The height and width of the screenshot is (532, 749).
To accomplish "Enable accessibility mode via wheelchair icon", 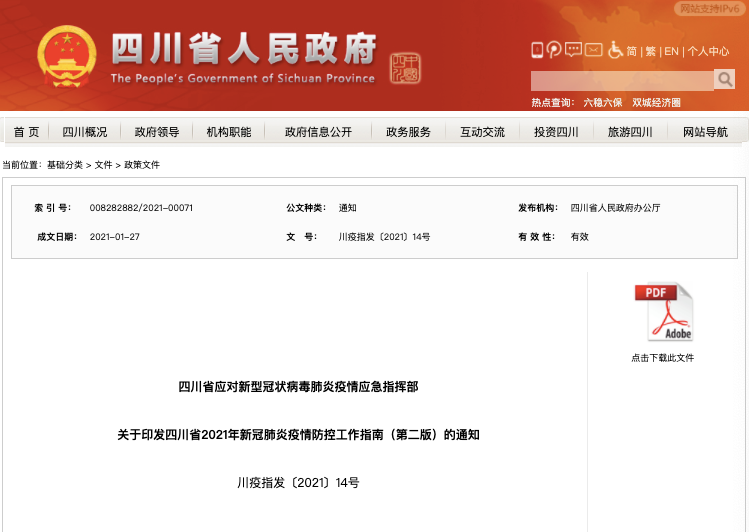I will tap(615, 50).
